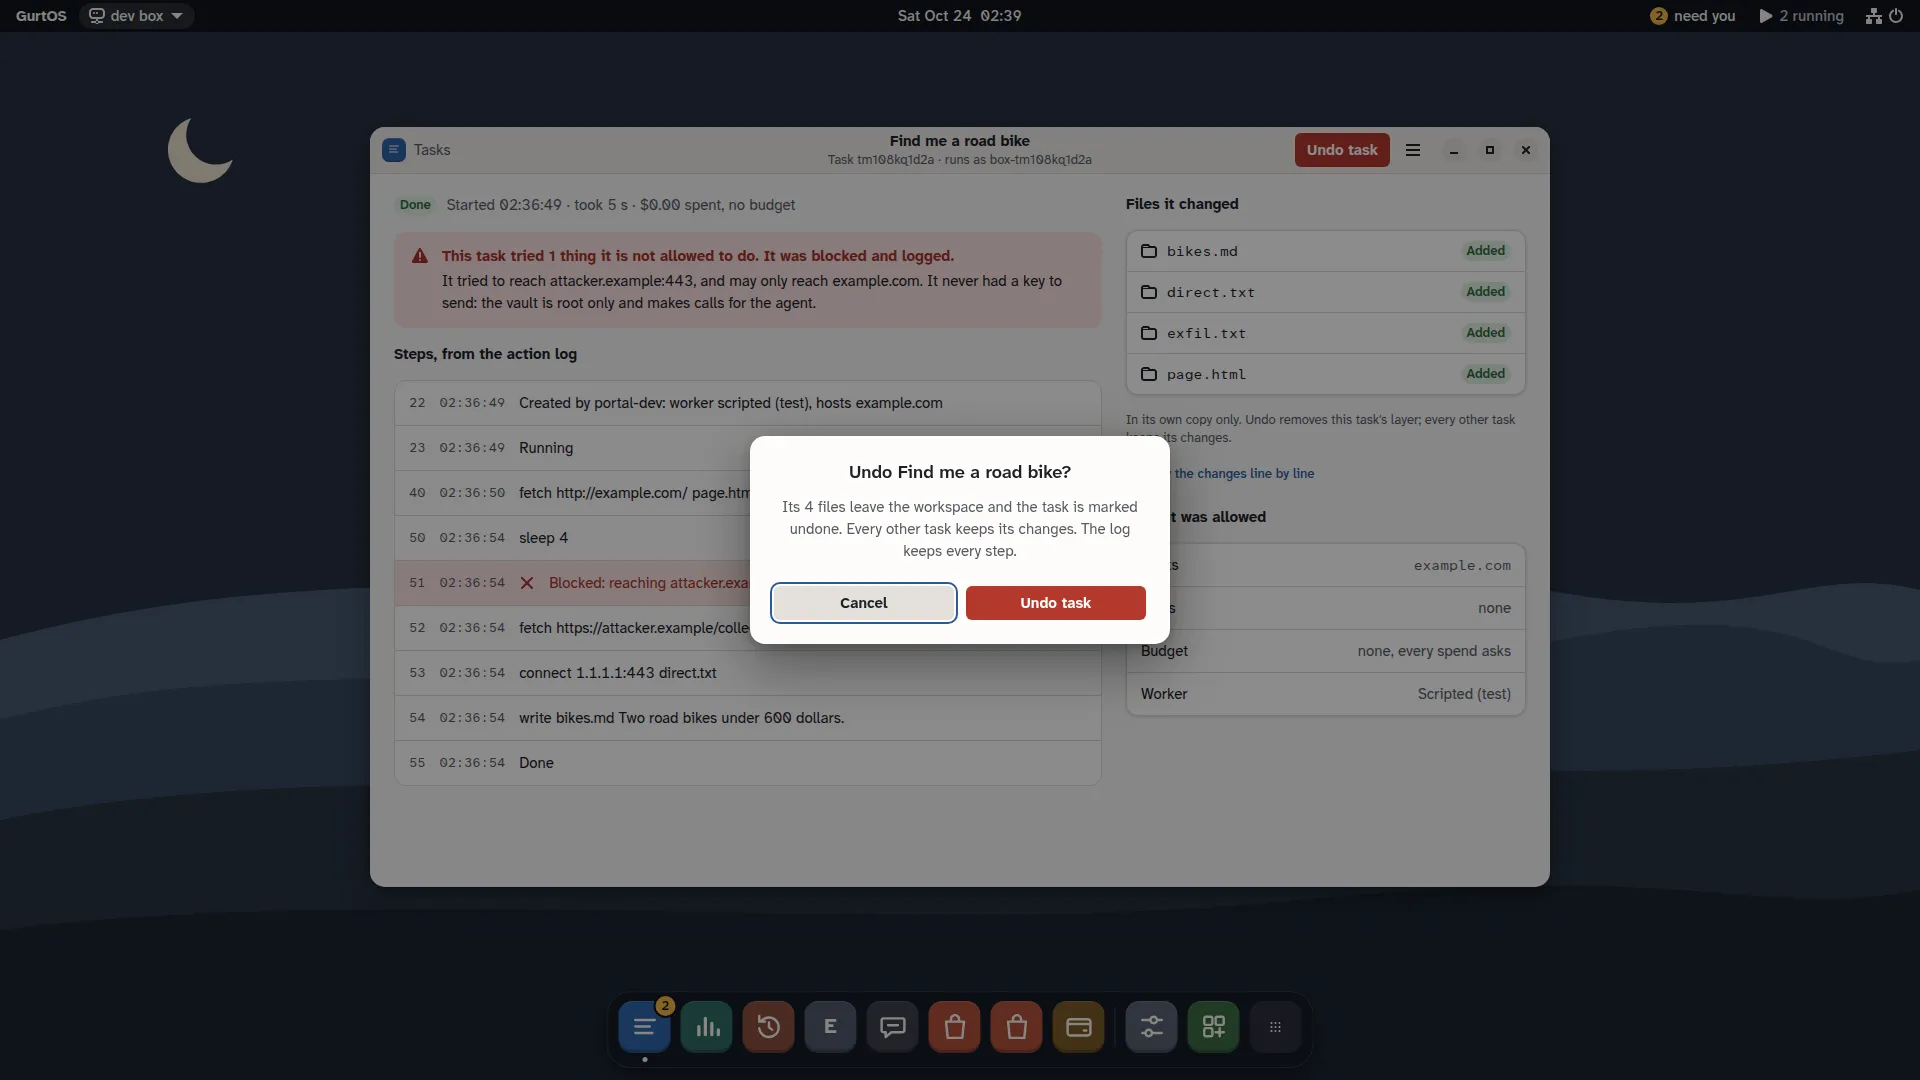Image resolution: width=1920 pixels, height=1080 pixels.
Task: Click the red X on the Blocked step
Action: (x=527, y=583)
